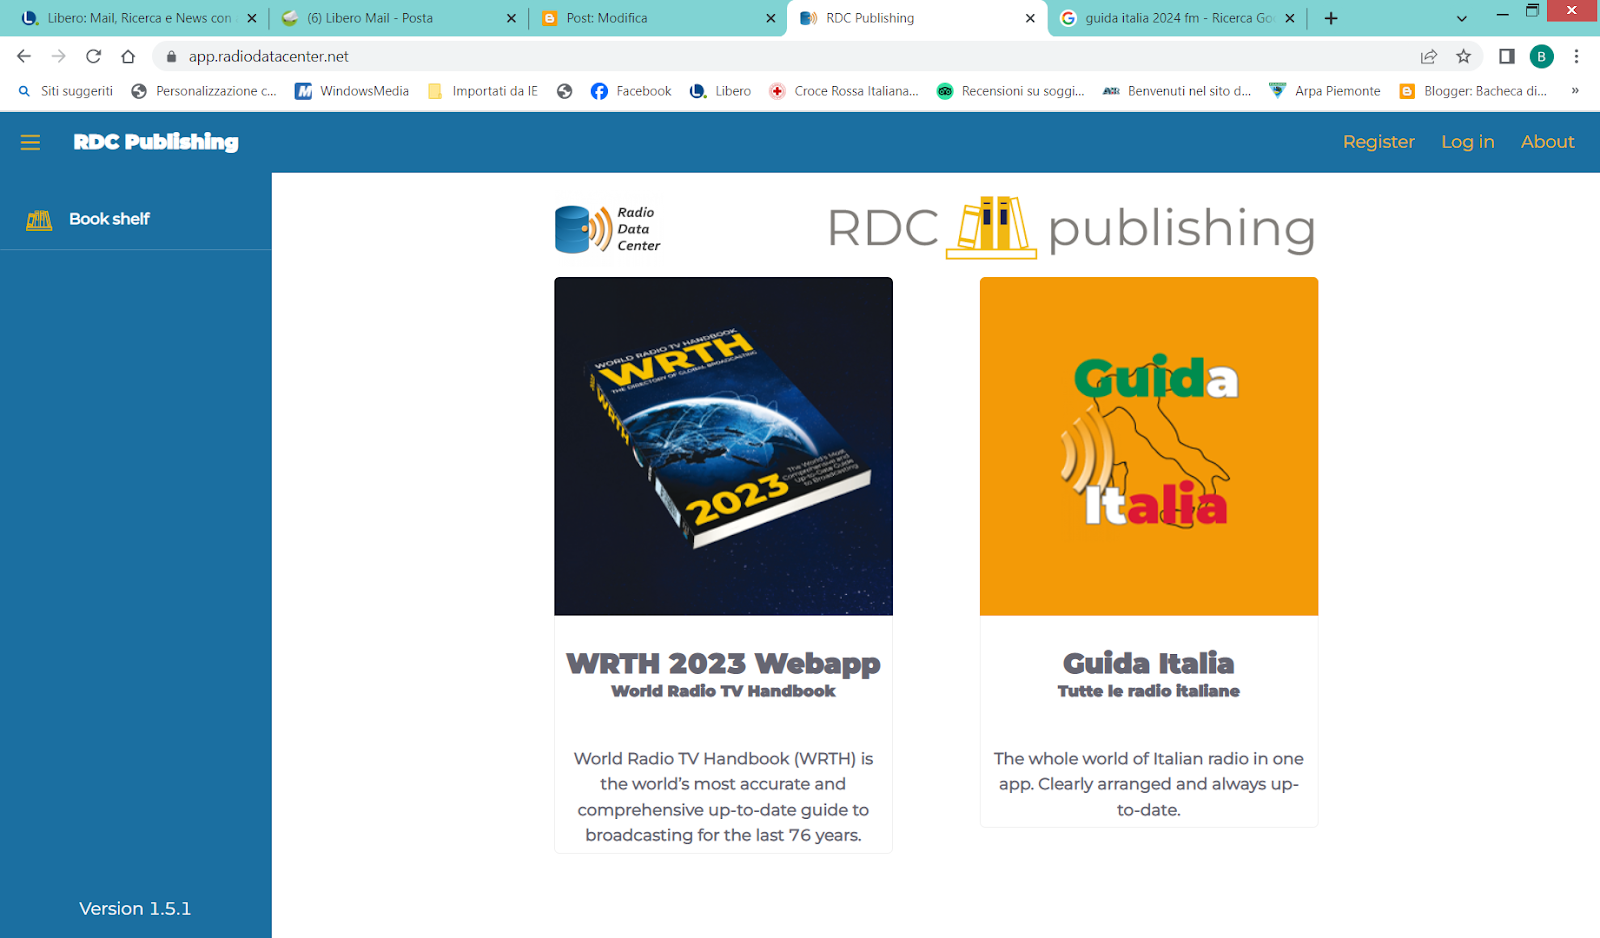This screenshot has width=1600, height=938.
Task: Open the Chrome three-dot menu
Action: (x=1576, y=56)
